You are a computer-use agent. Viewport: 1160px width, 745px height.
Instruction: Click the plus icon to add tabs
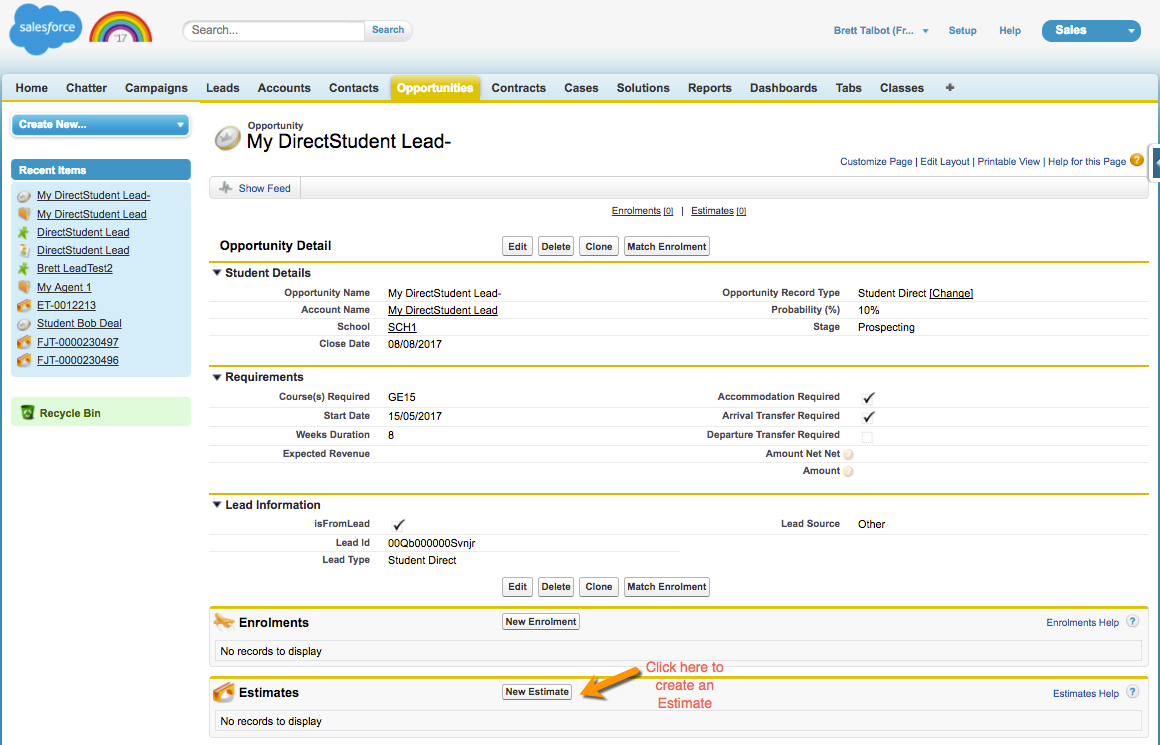(949, 87)
